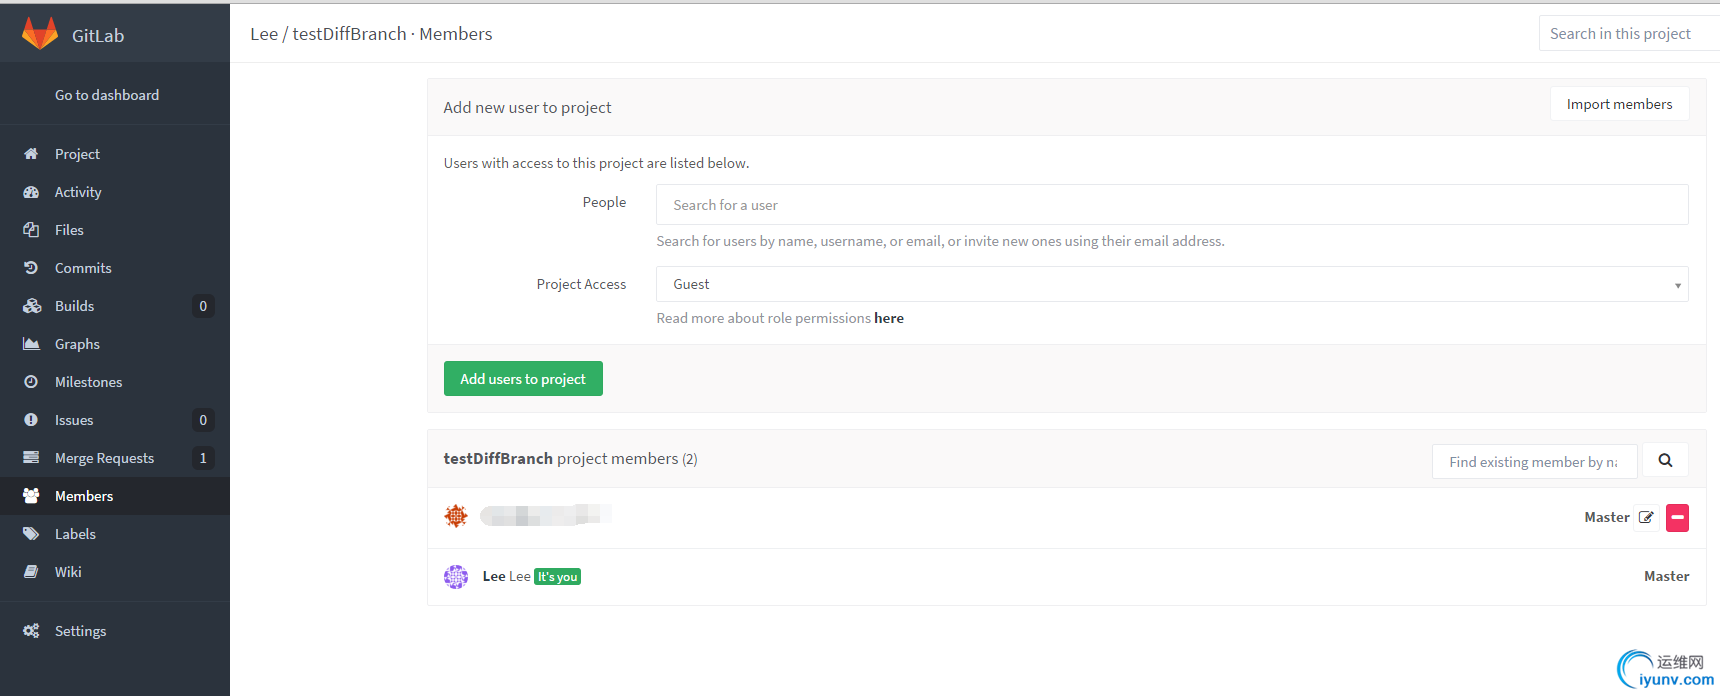Screen dimensions: 1720x696
Task: Click the Wiki book icon
Action: 31,572
